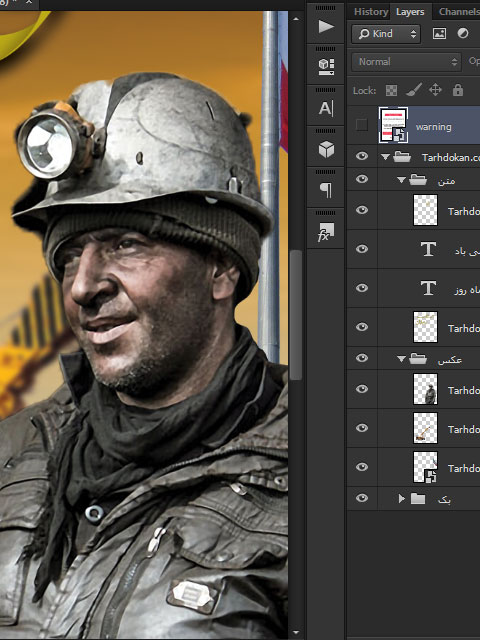Open the Paragraph panel icon
Viewport: 480px width, 640px height.
pyautogui.click(x=326, y=190)
